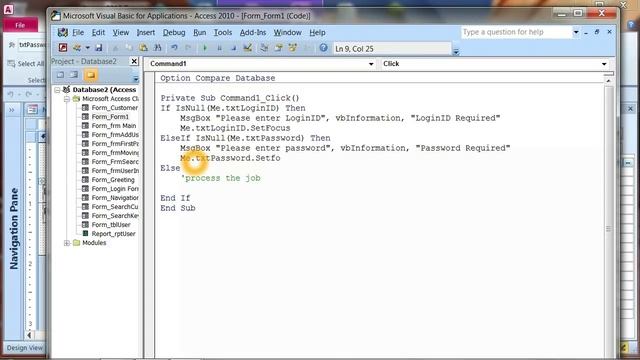Click the 'Type a question for help' box
Viewport: 640px width, 360px height.
[516, 32]
